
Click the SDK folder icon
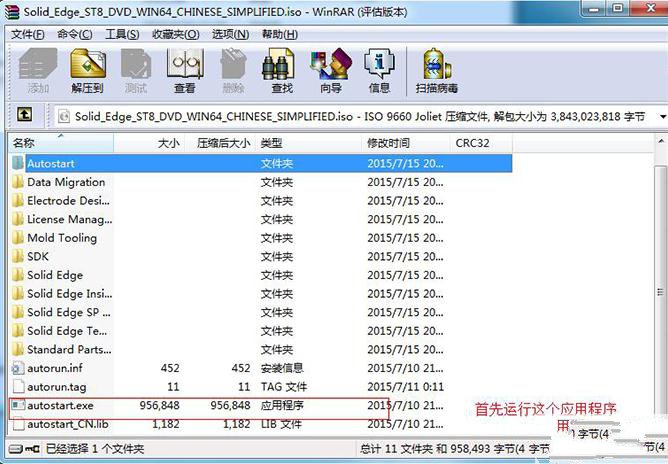pos(18,256)
